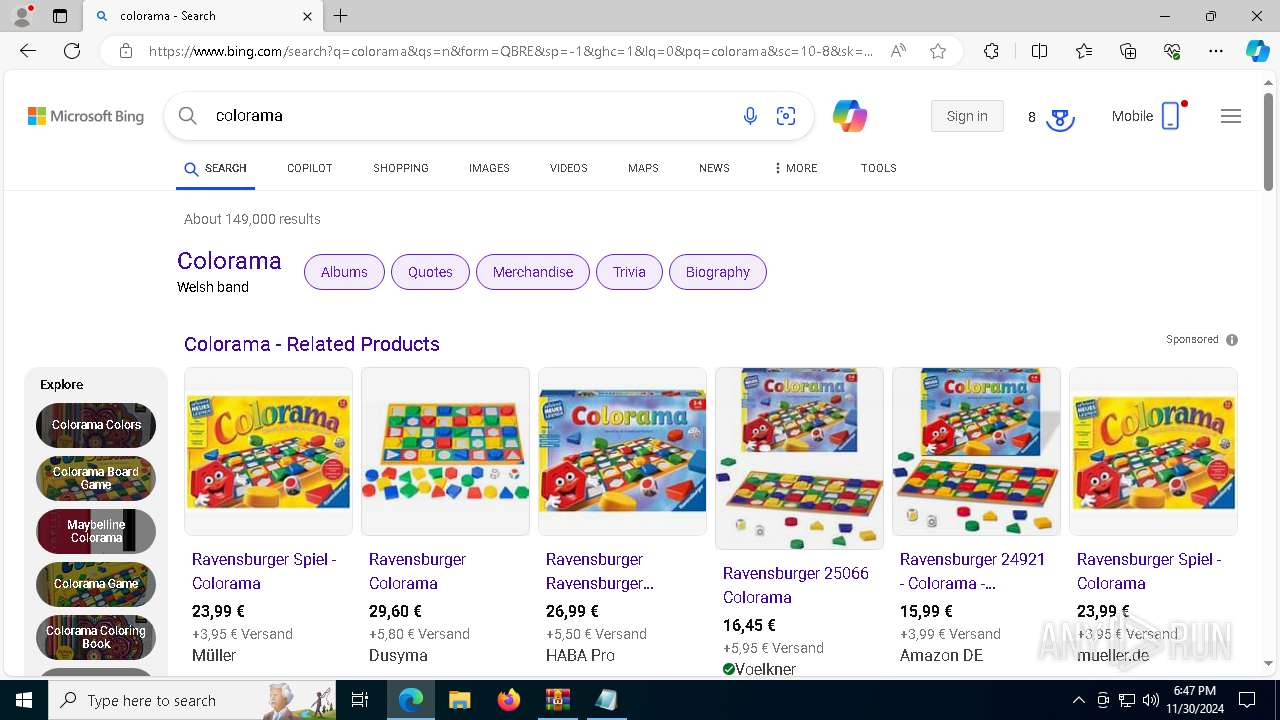
Task: Click the browser address bar
Action: 510,51
